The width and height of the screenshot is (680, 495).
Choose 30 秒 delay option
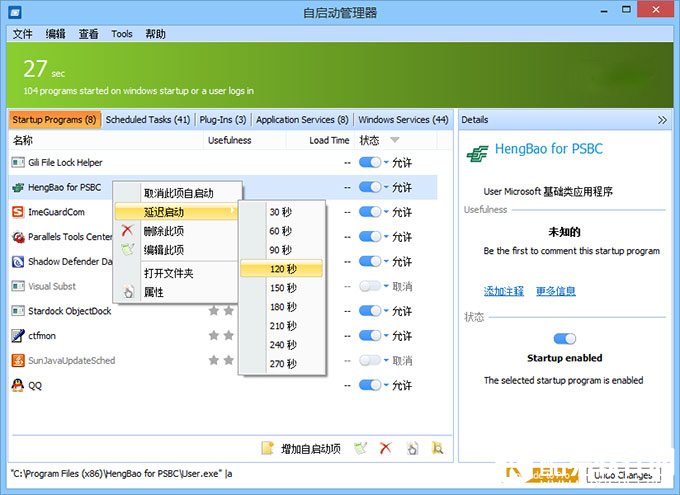click(x=282, y=212)
